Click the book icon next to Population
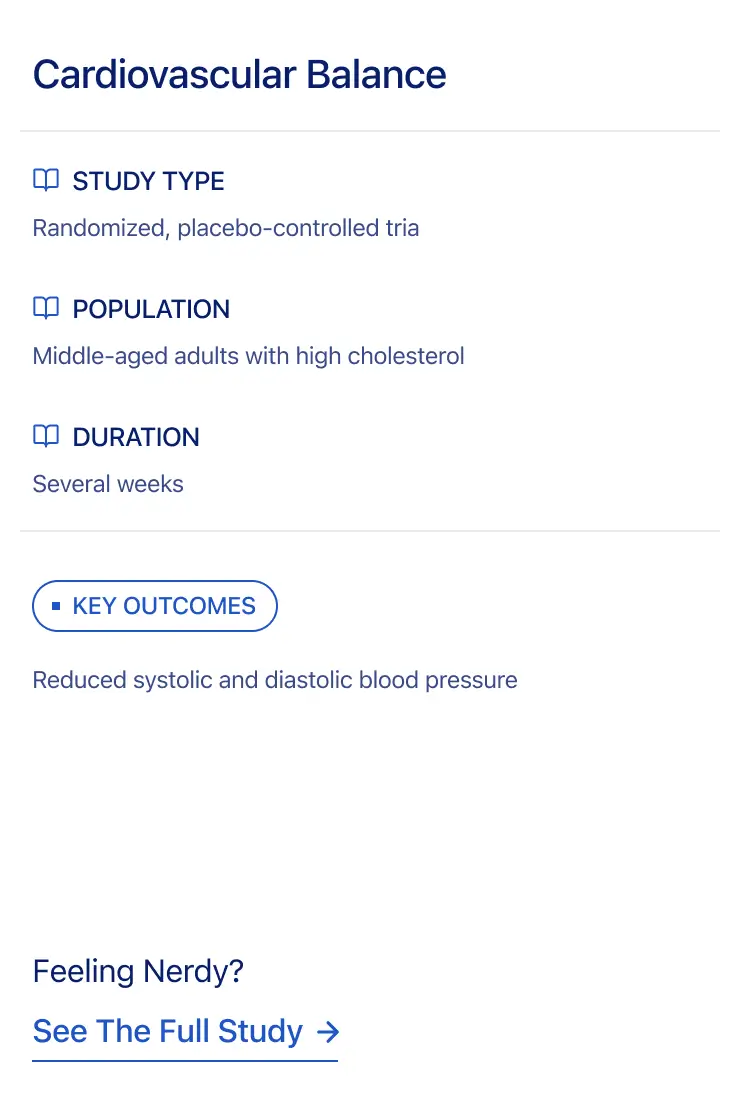The width and height of the screenshot is (740, 1102). [46, 309]
